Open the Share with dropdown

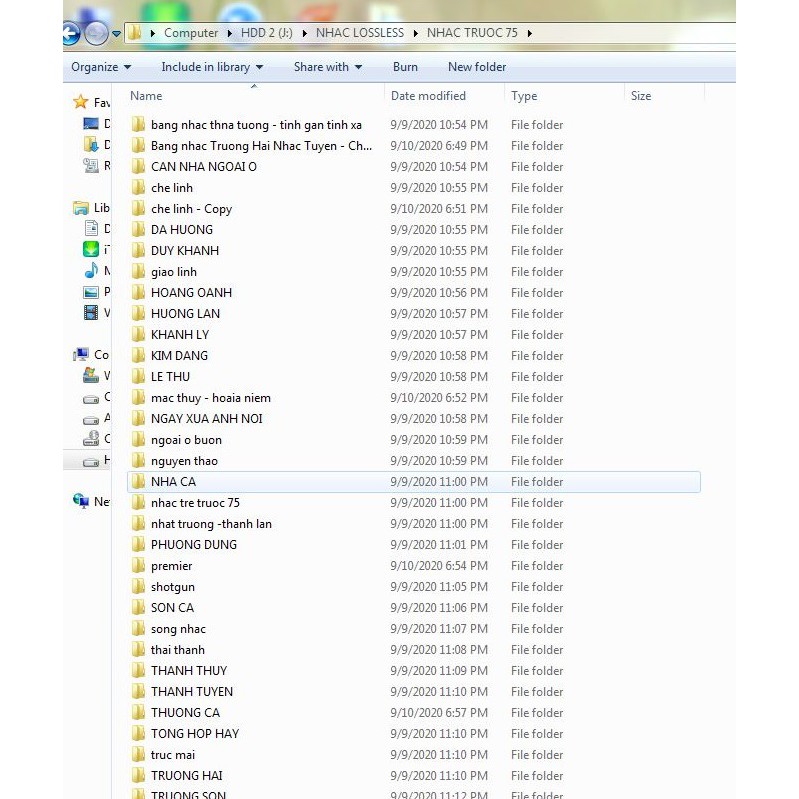coord(328,67)
